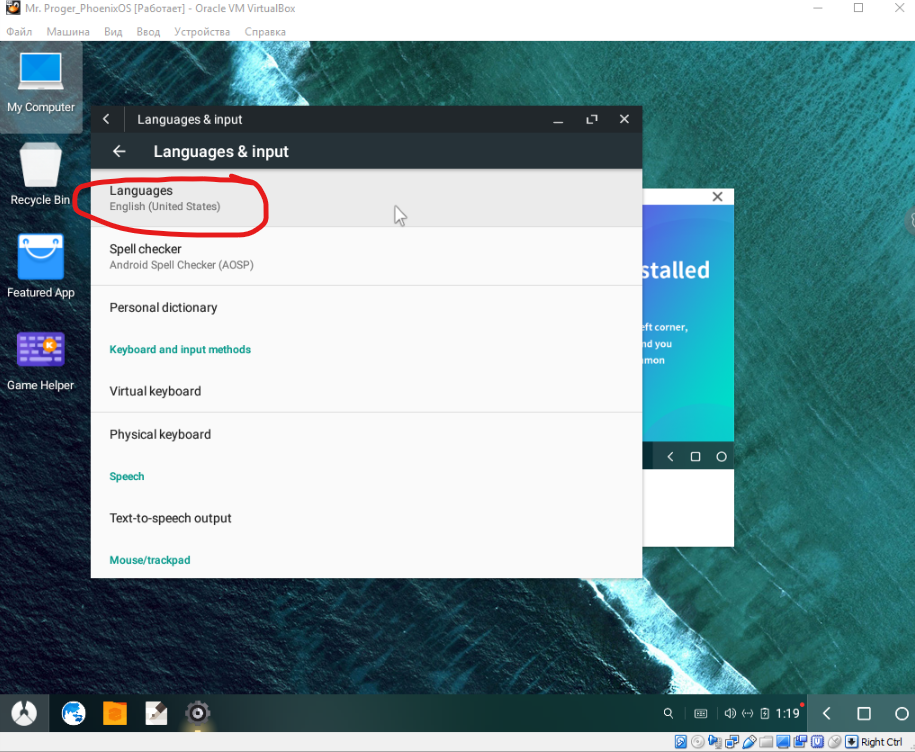Click the battery indicator in the status bar
The image size is (915, 752).
766,713
